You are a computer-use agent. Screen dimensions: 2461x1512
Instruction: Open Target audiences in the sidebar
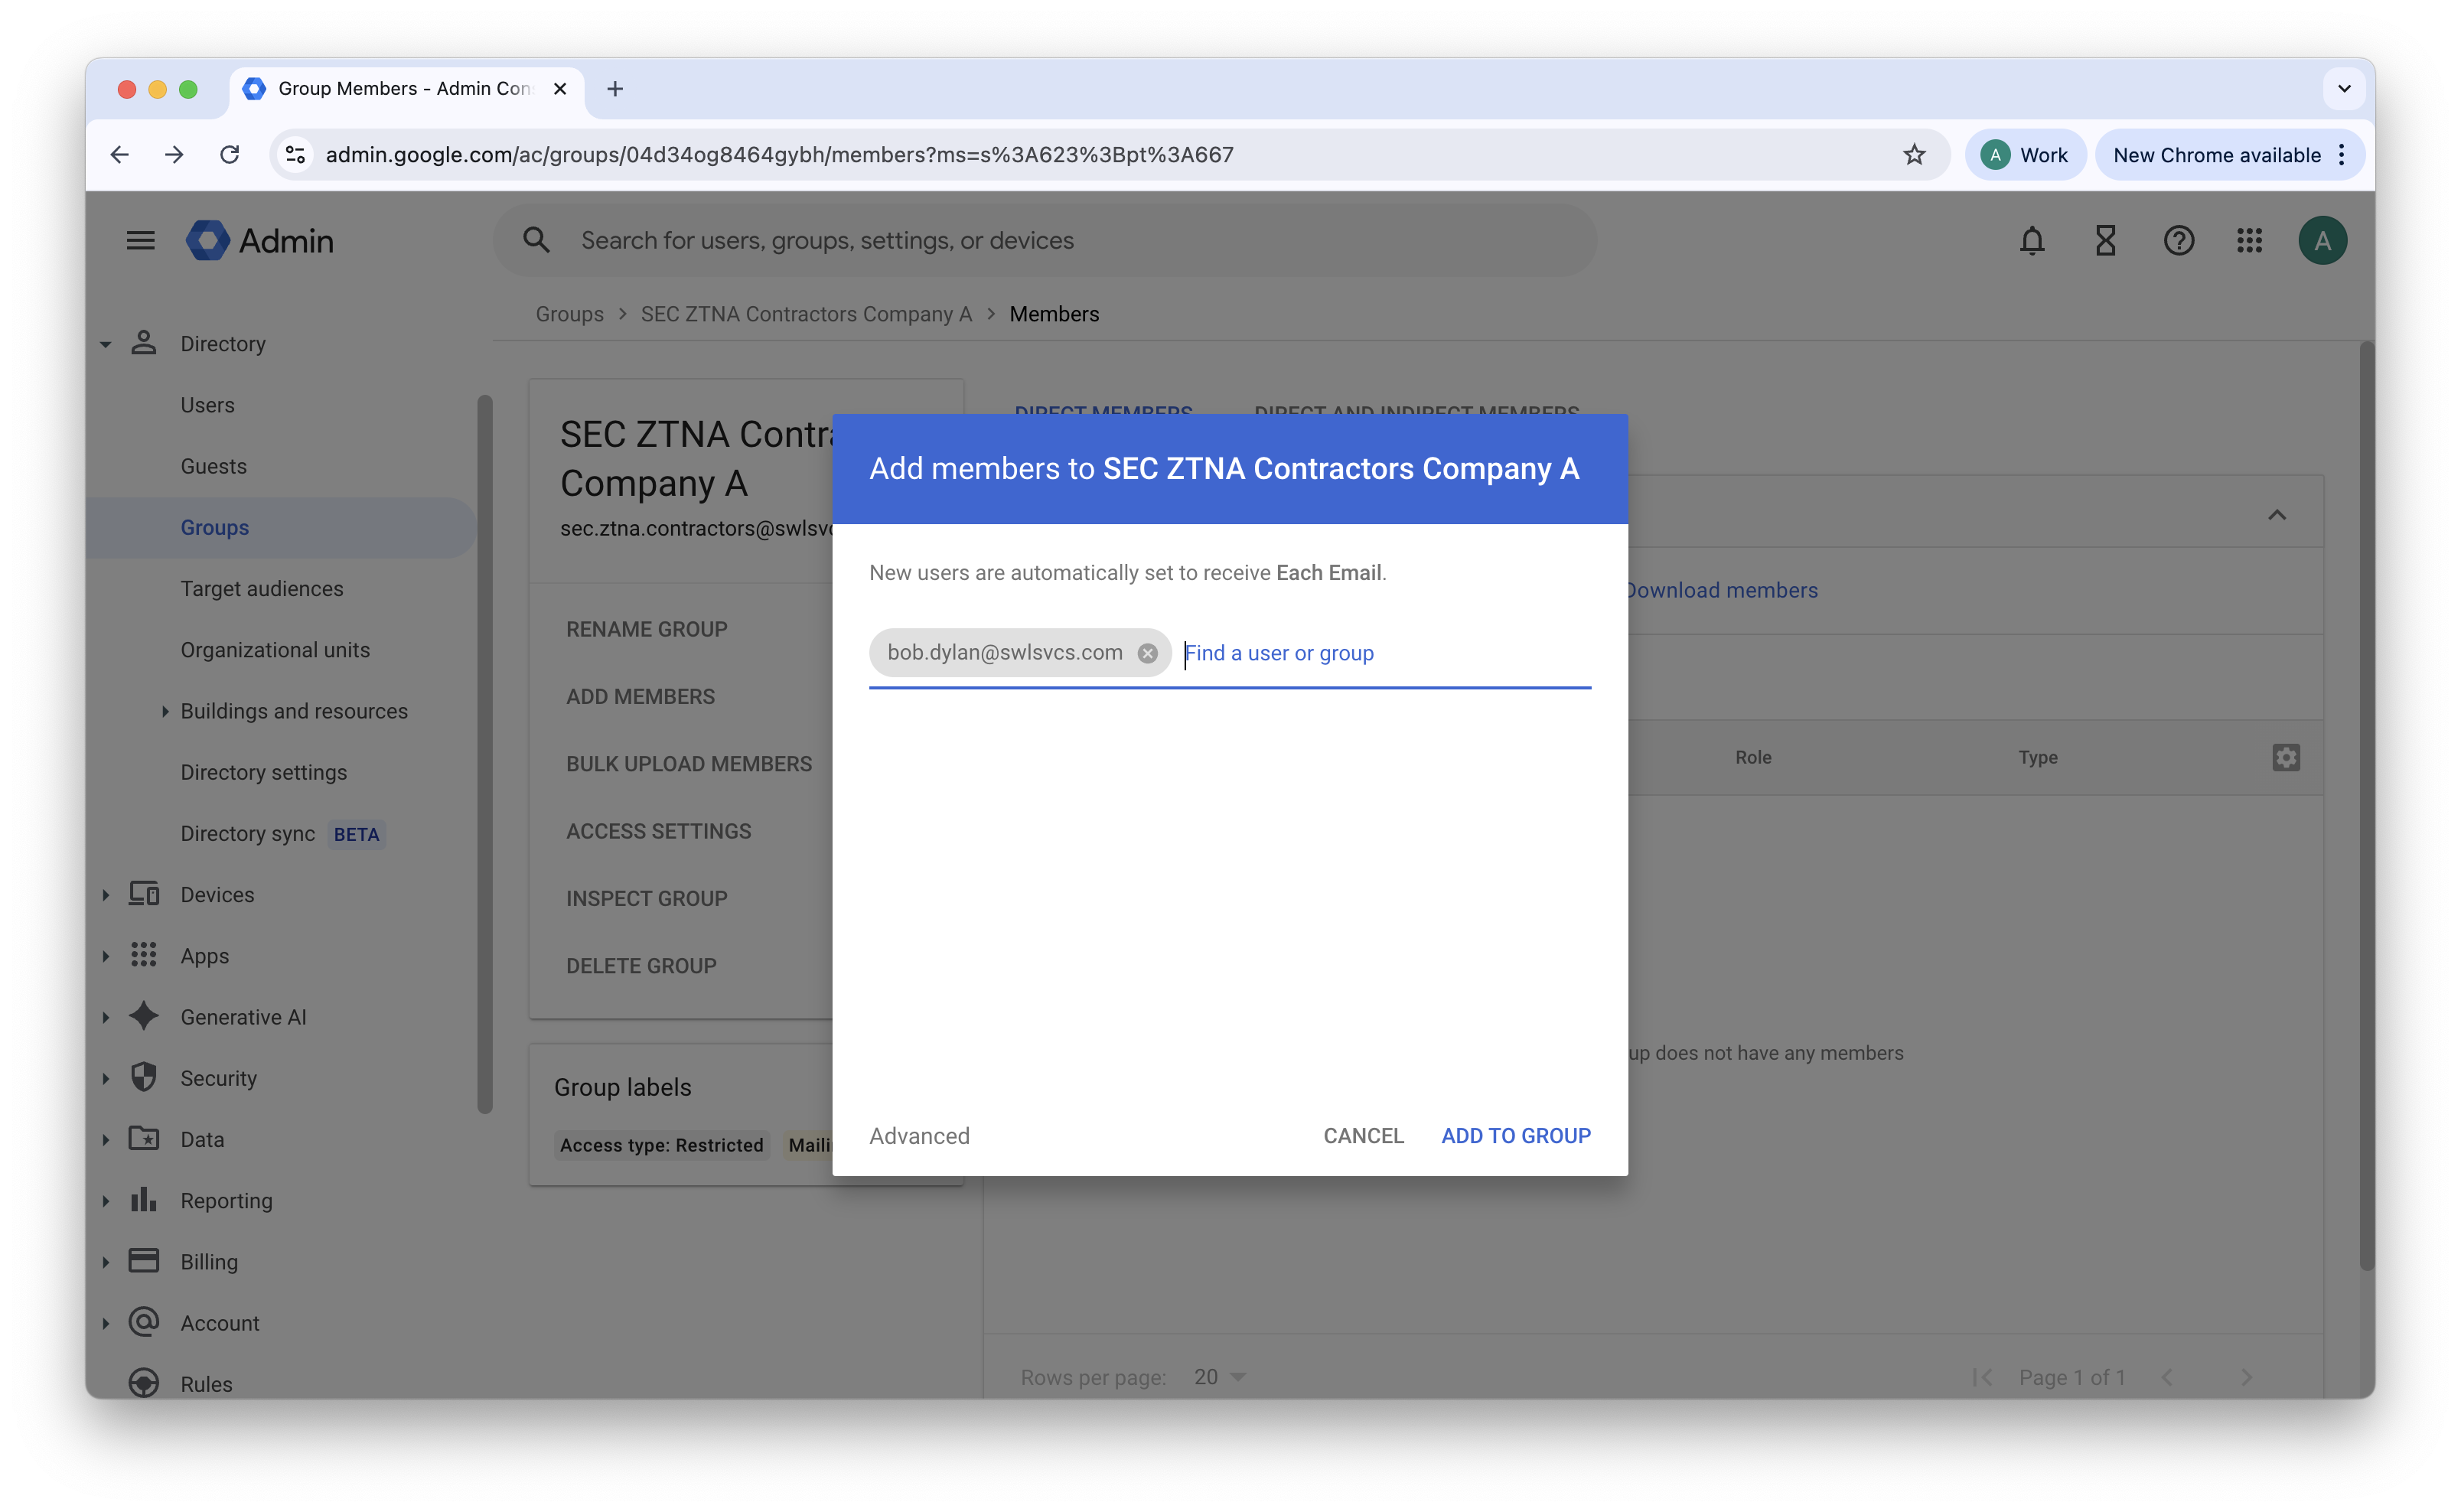262,589
